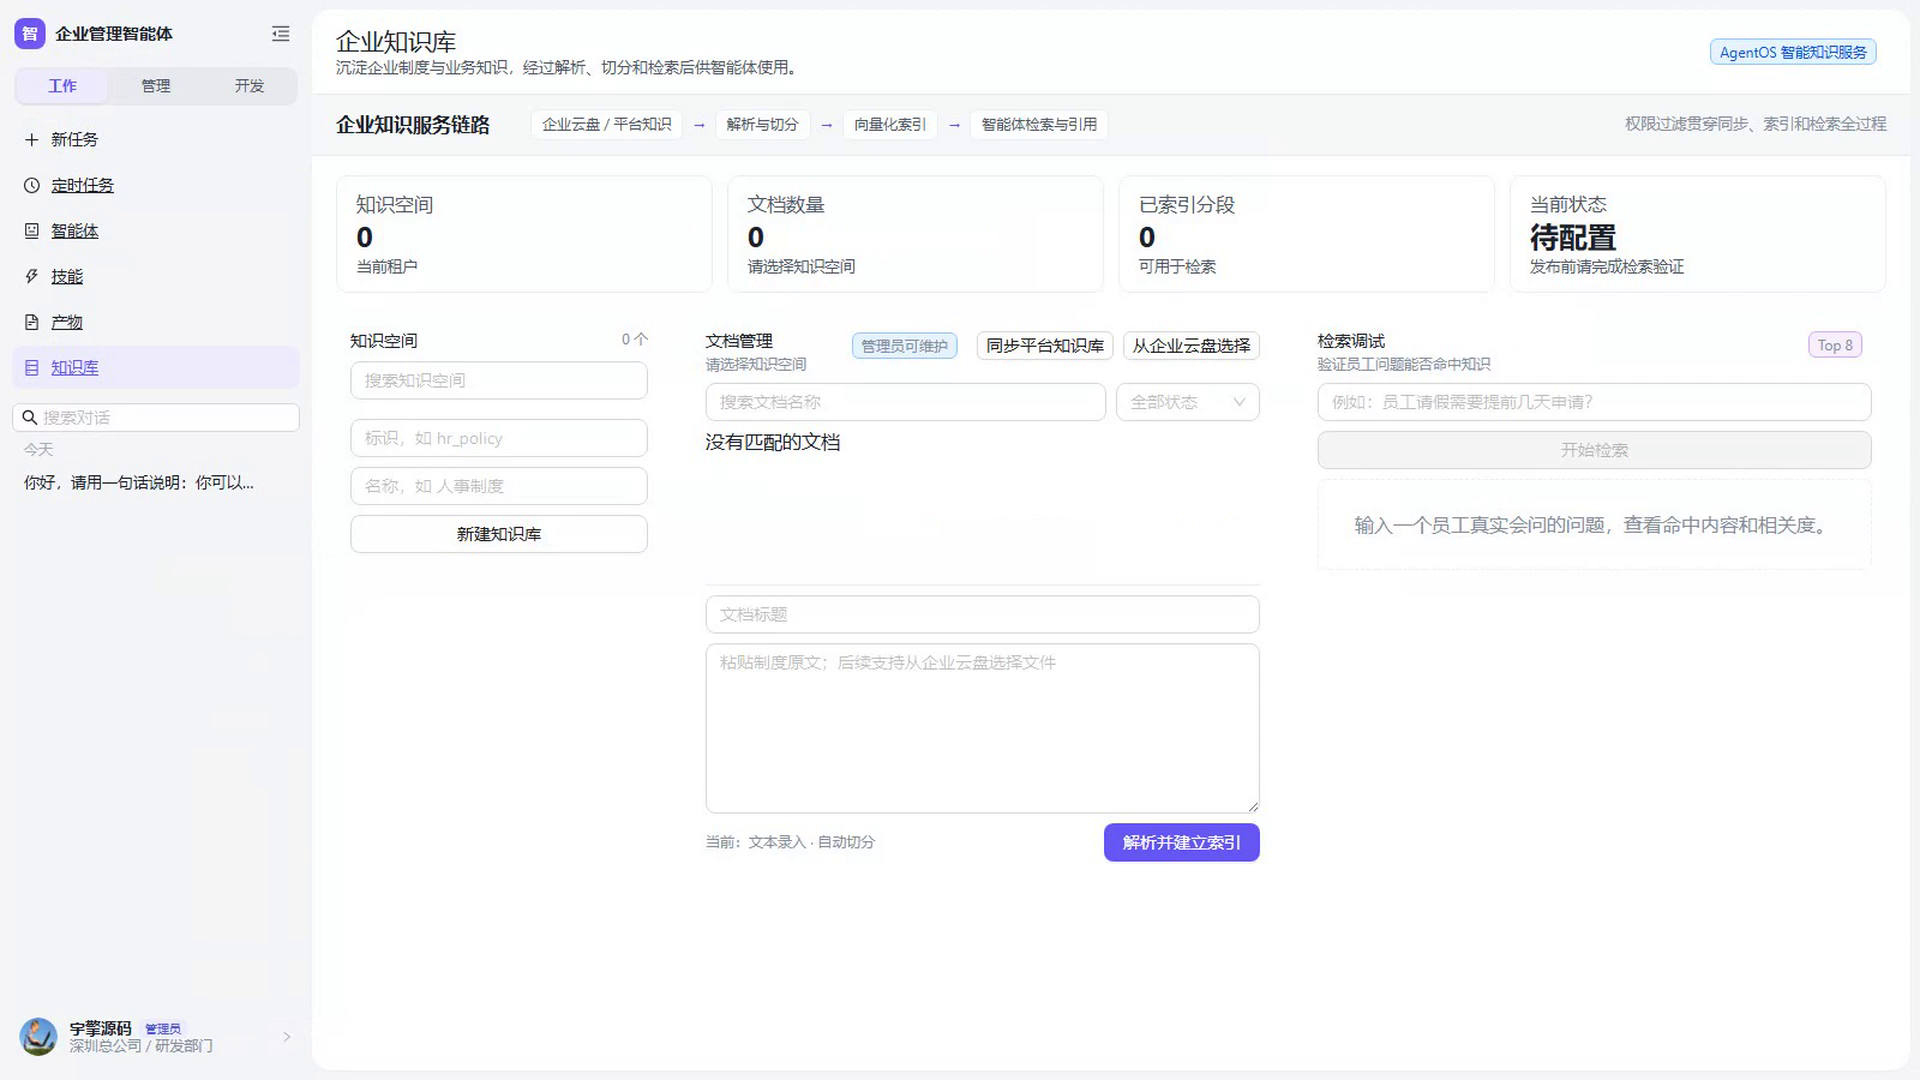
Task: Click the 管理员可维护 tag
Action: point(904,346)
